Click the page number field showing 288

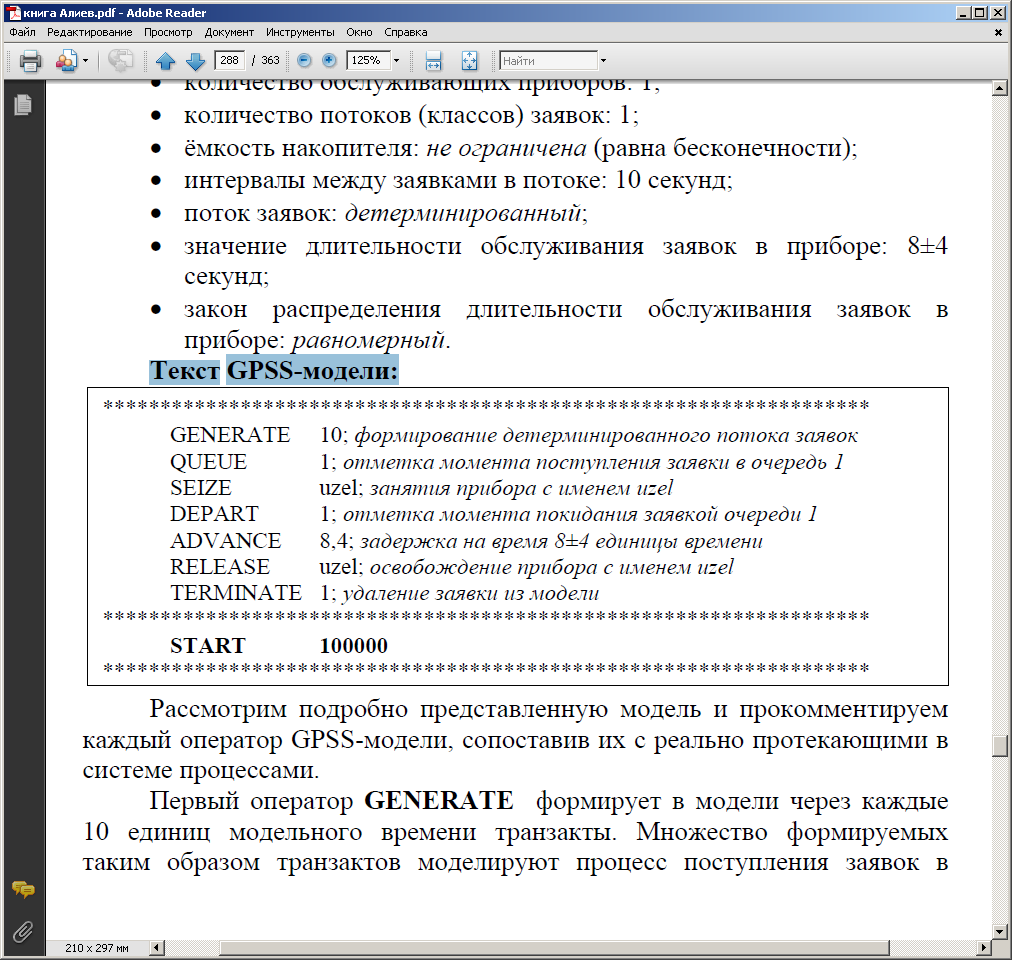tap(229, 60)
